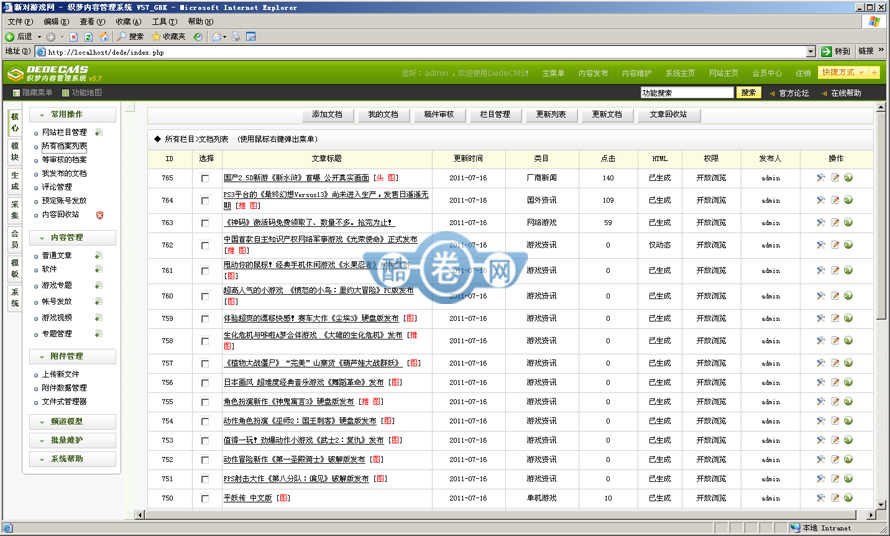Switch to the 采集 vertical sidebar tab
Viewport: 890px width, 536px height.
pyautogui.click(x=15, y=210)
